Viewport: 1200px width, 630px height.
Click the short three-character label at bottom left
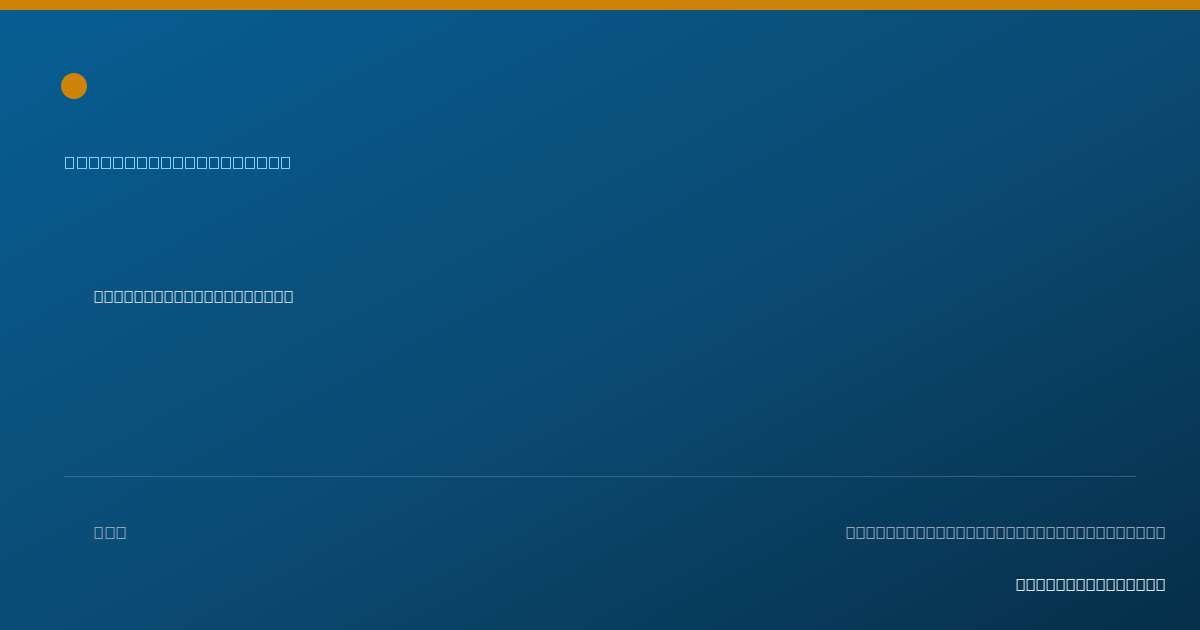tap(110, 532)
